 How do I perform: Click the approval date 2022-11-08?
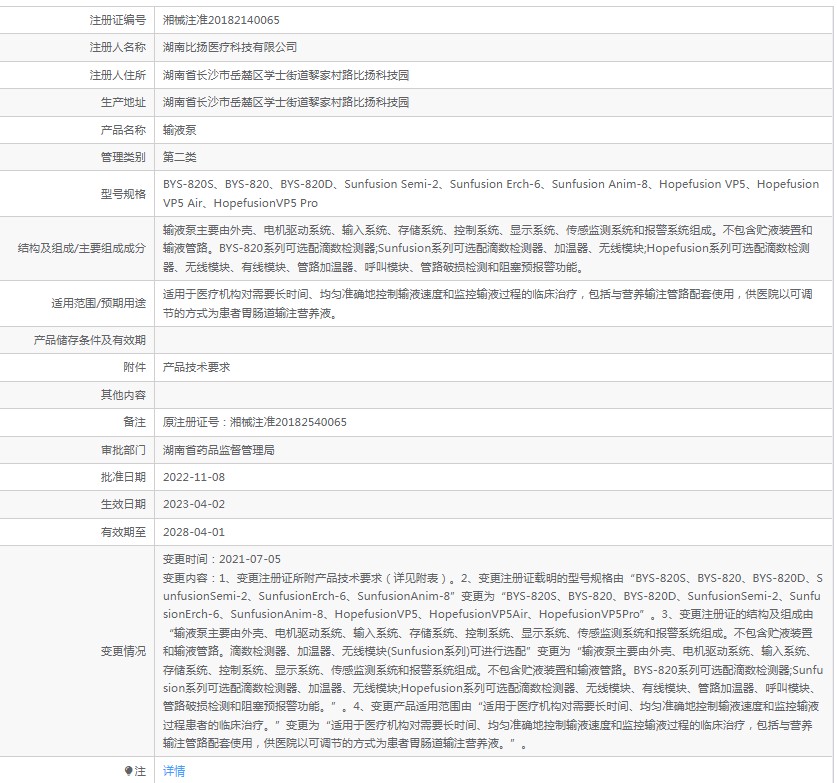[x=194, y=477]
